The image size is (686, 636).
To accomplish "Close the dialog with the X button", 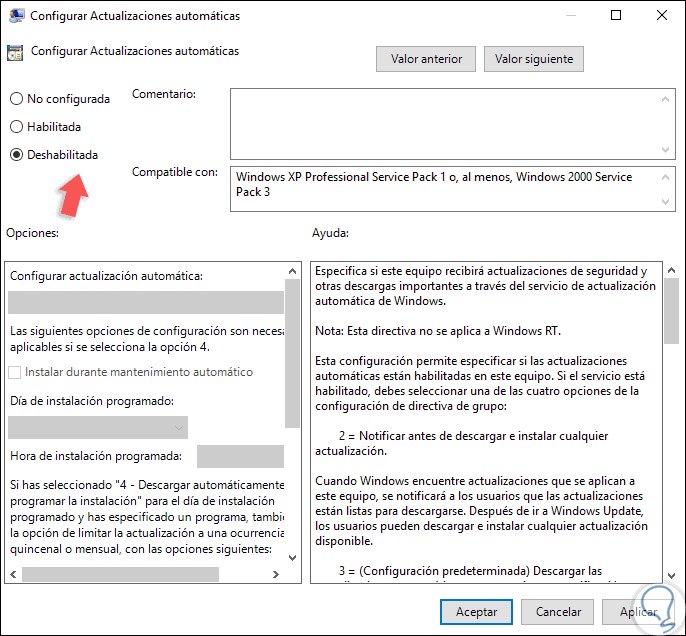I will tap(662, 15).
